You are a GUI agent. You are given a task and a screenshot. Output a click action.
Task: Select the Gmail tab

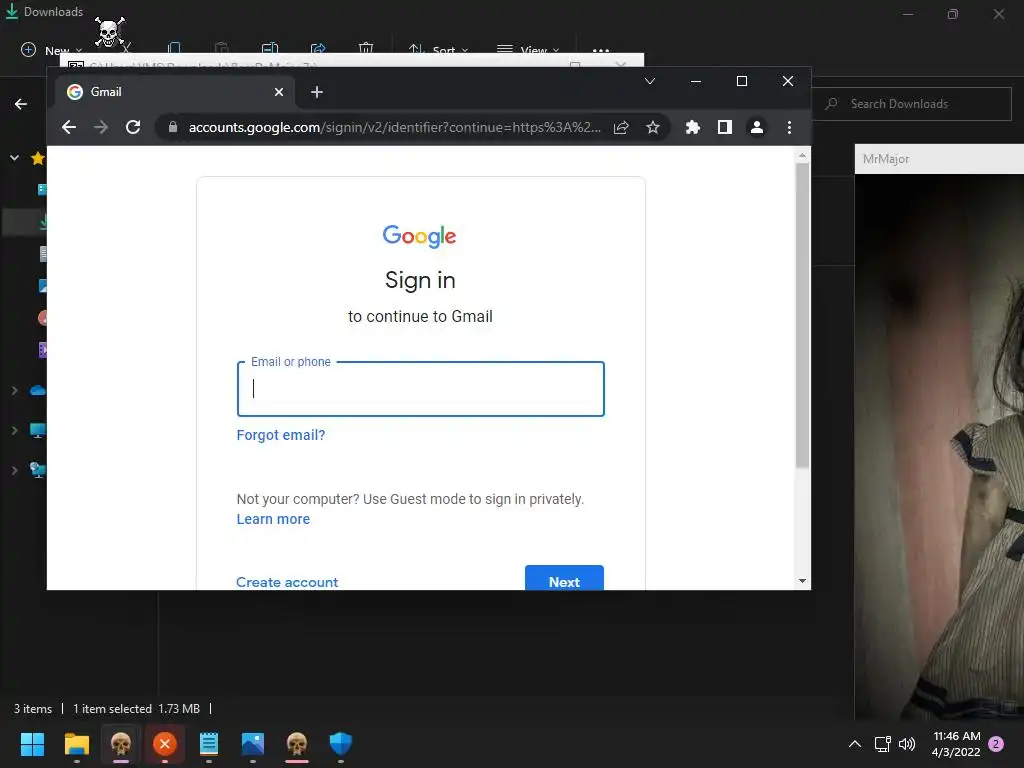(x=174, y=92)
